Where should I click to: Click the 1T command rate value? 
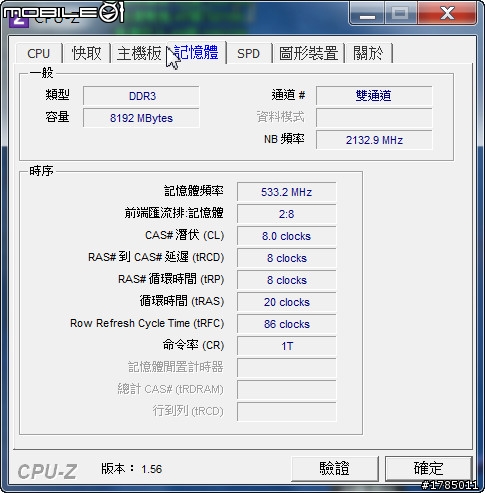coord(287,346)
